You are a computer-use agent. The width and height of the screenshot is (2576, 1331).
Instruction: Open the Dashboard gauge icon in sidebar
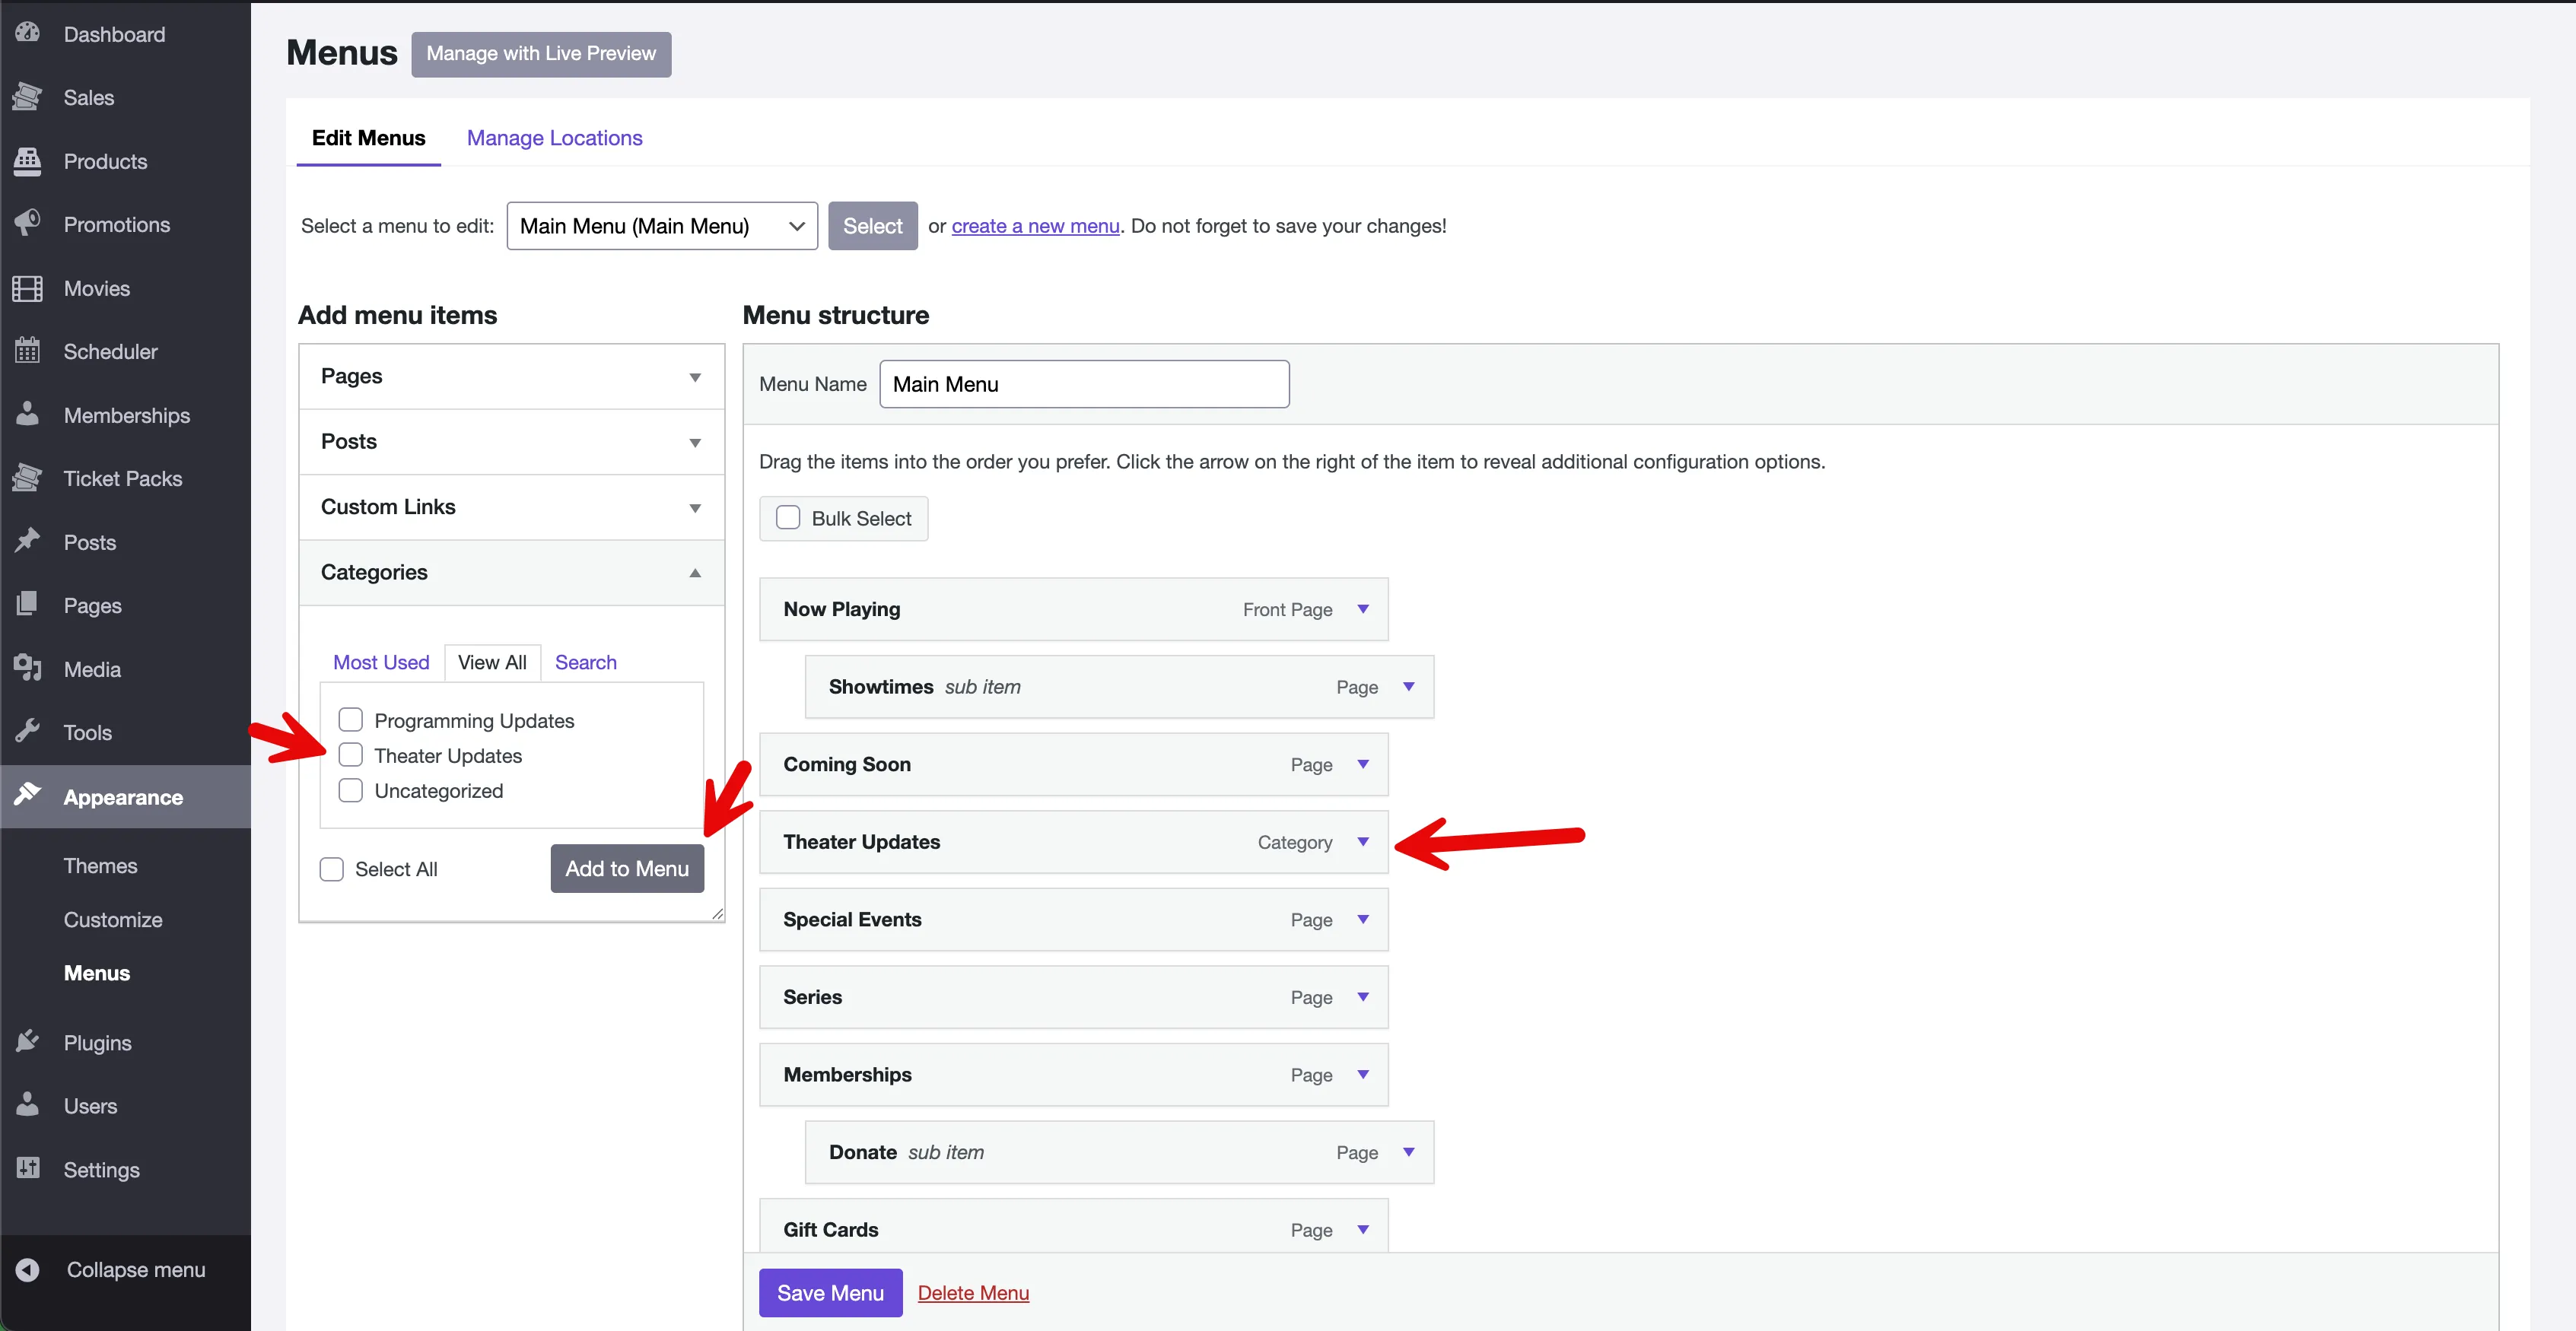point(28,33)
